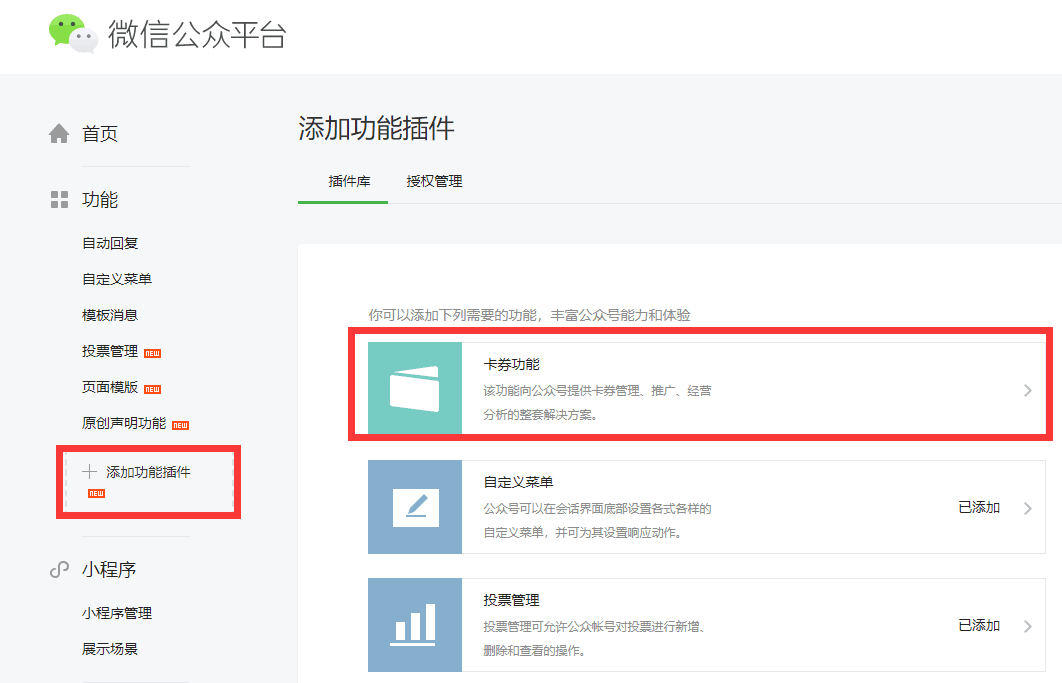
Task: Click the grid icon beside 功能
Action: point(59,200)
